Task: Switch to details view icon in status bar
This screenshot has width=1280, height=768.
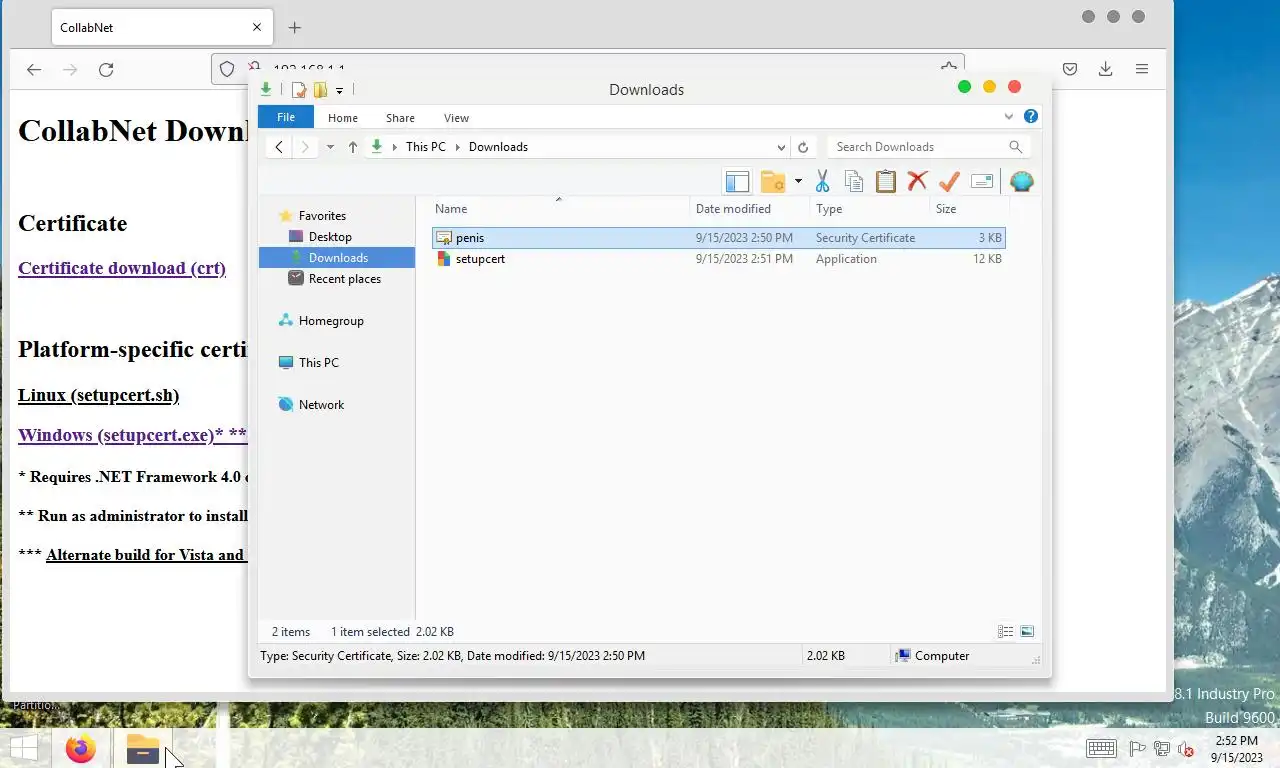Action: (1005, 632)
